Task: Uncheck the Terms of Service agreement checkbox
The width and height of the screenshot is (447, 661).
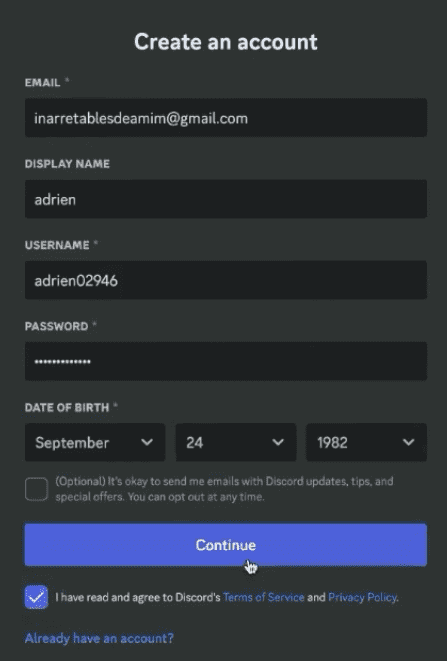Action: coord(36,597)
